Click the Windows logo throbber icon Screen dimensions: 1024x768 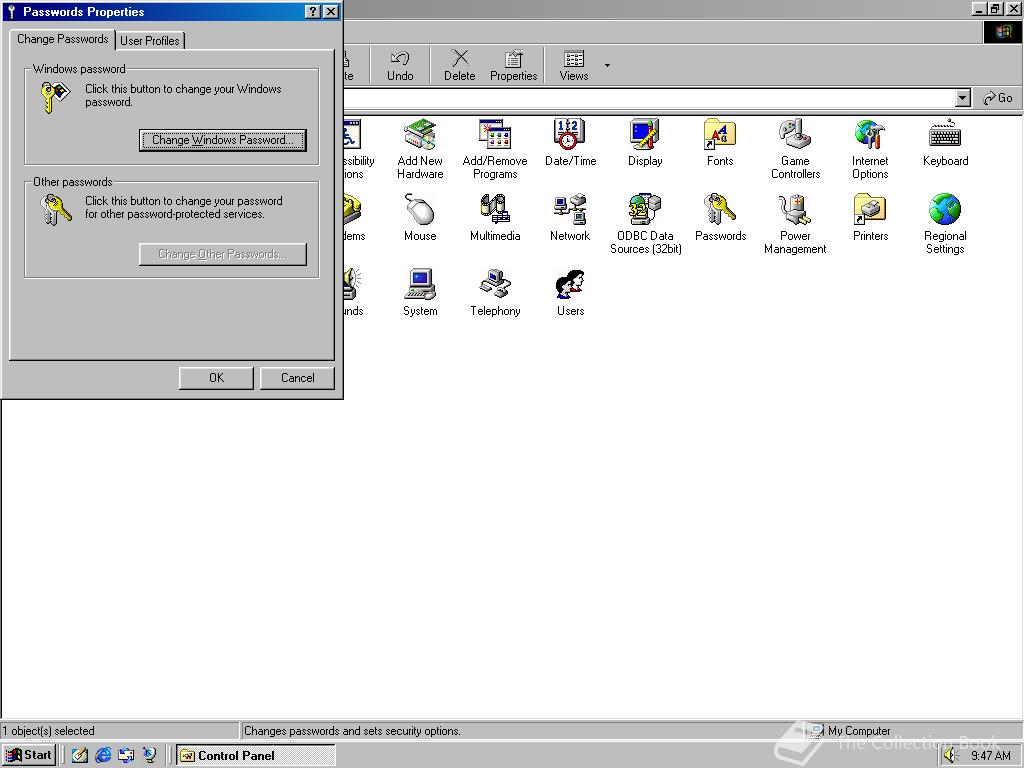click(1002, 32)
